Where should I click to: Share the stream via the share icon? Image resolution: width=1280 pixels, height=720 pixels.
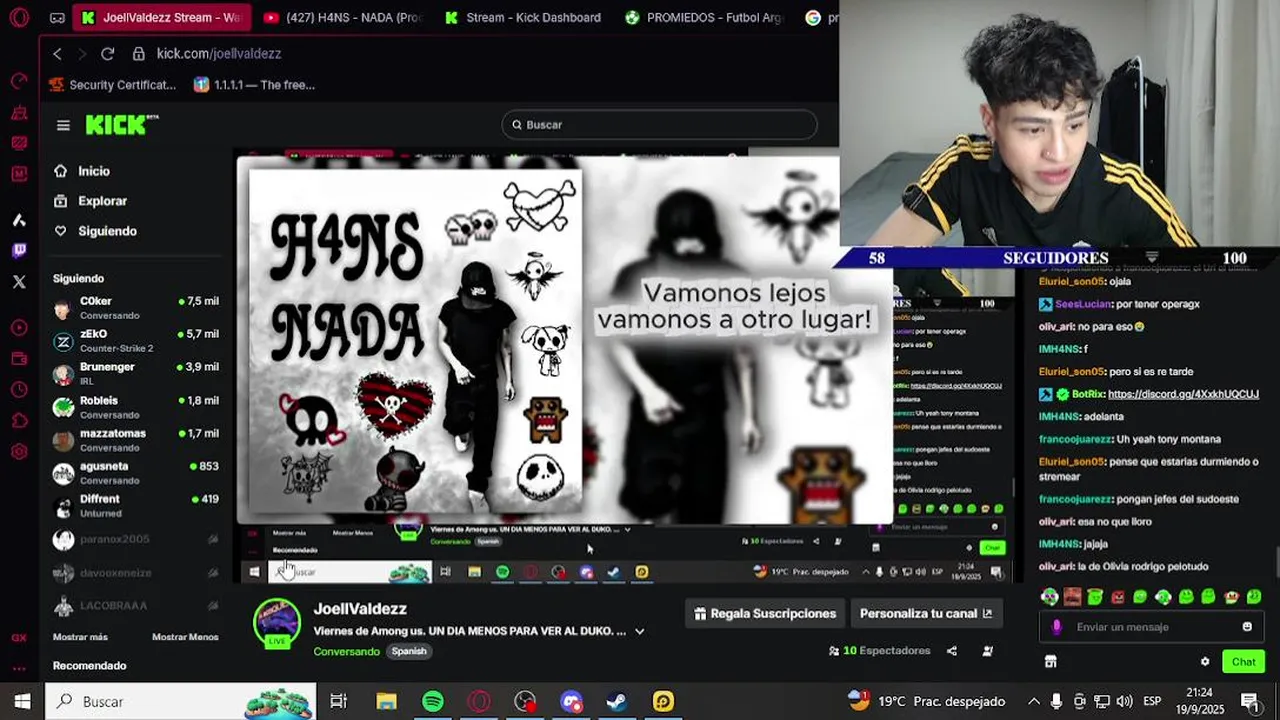[x=952, y=651]
